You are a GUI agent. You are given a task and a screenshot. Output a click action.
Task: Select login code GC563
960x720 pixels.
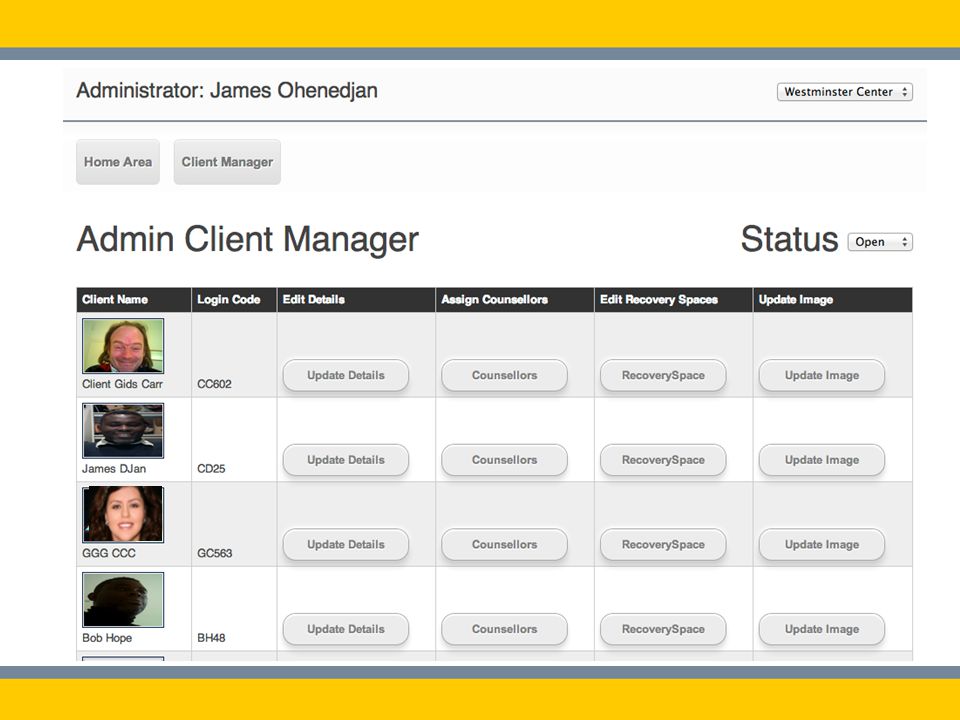[x=214, y=553]
